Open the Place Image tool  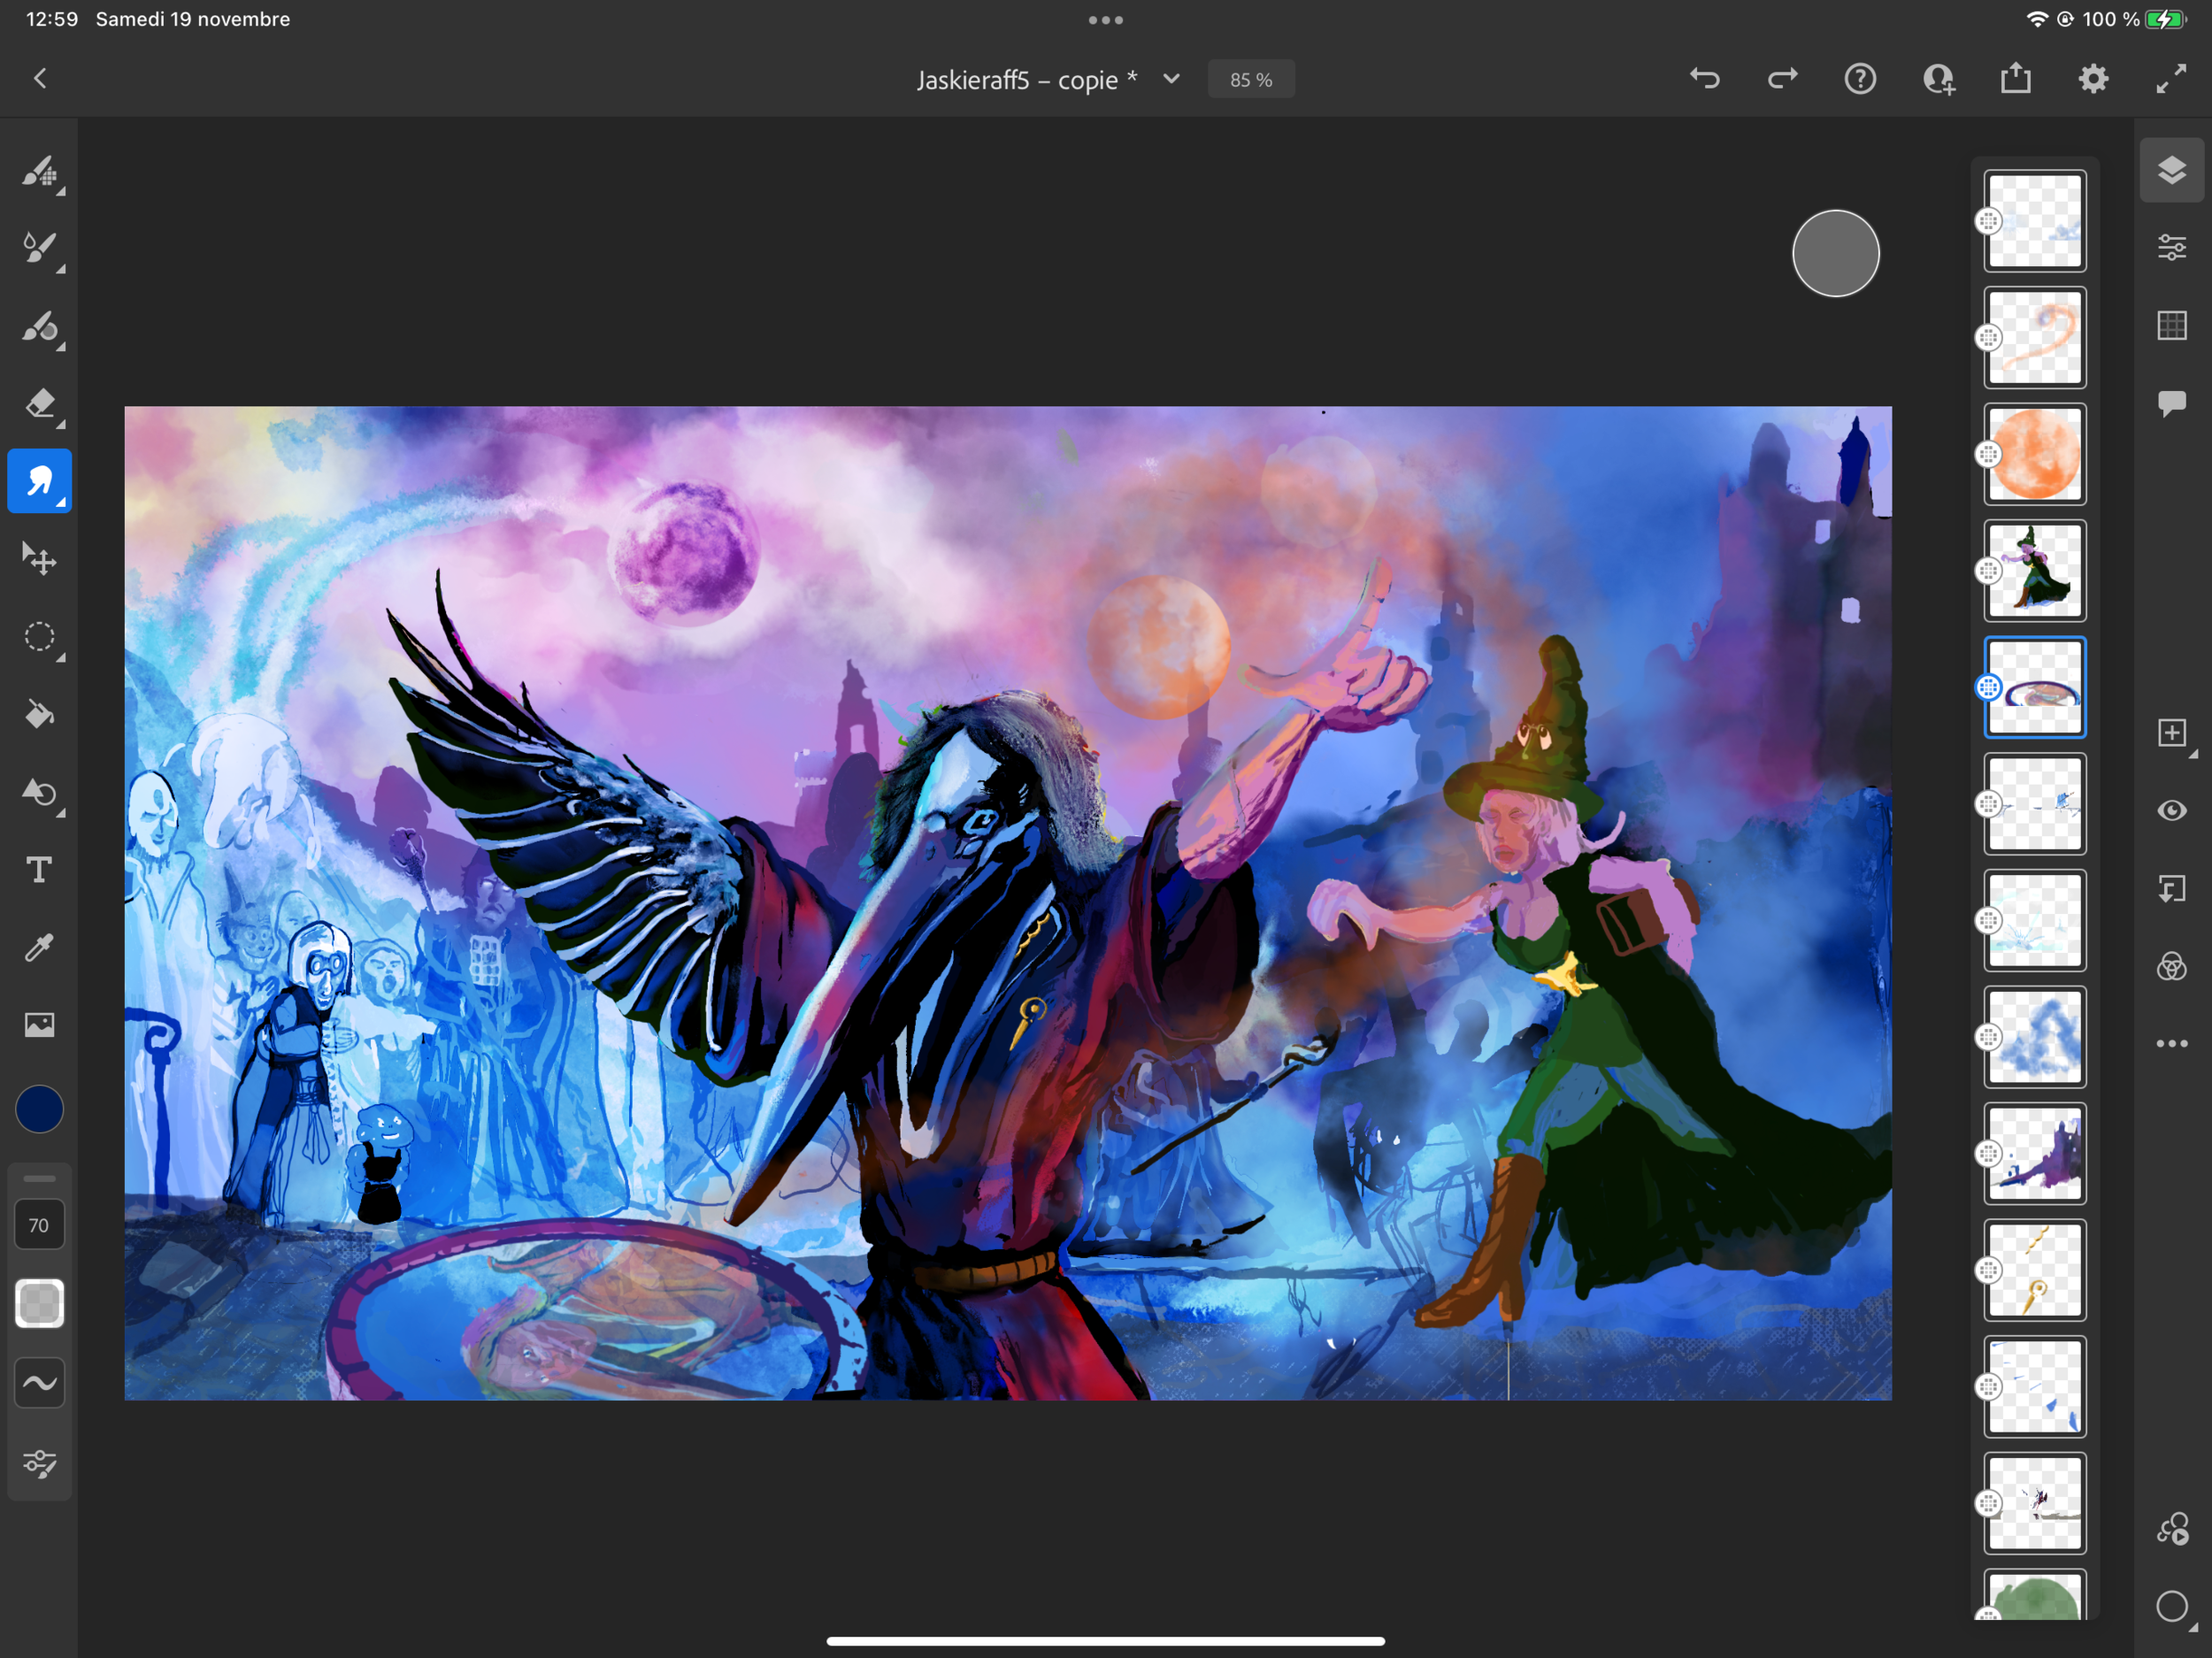pos(39,1024)
